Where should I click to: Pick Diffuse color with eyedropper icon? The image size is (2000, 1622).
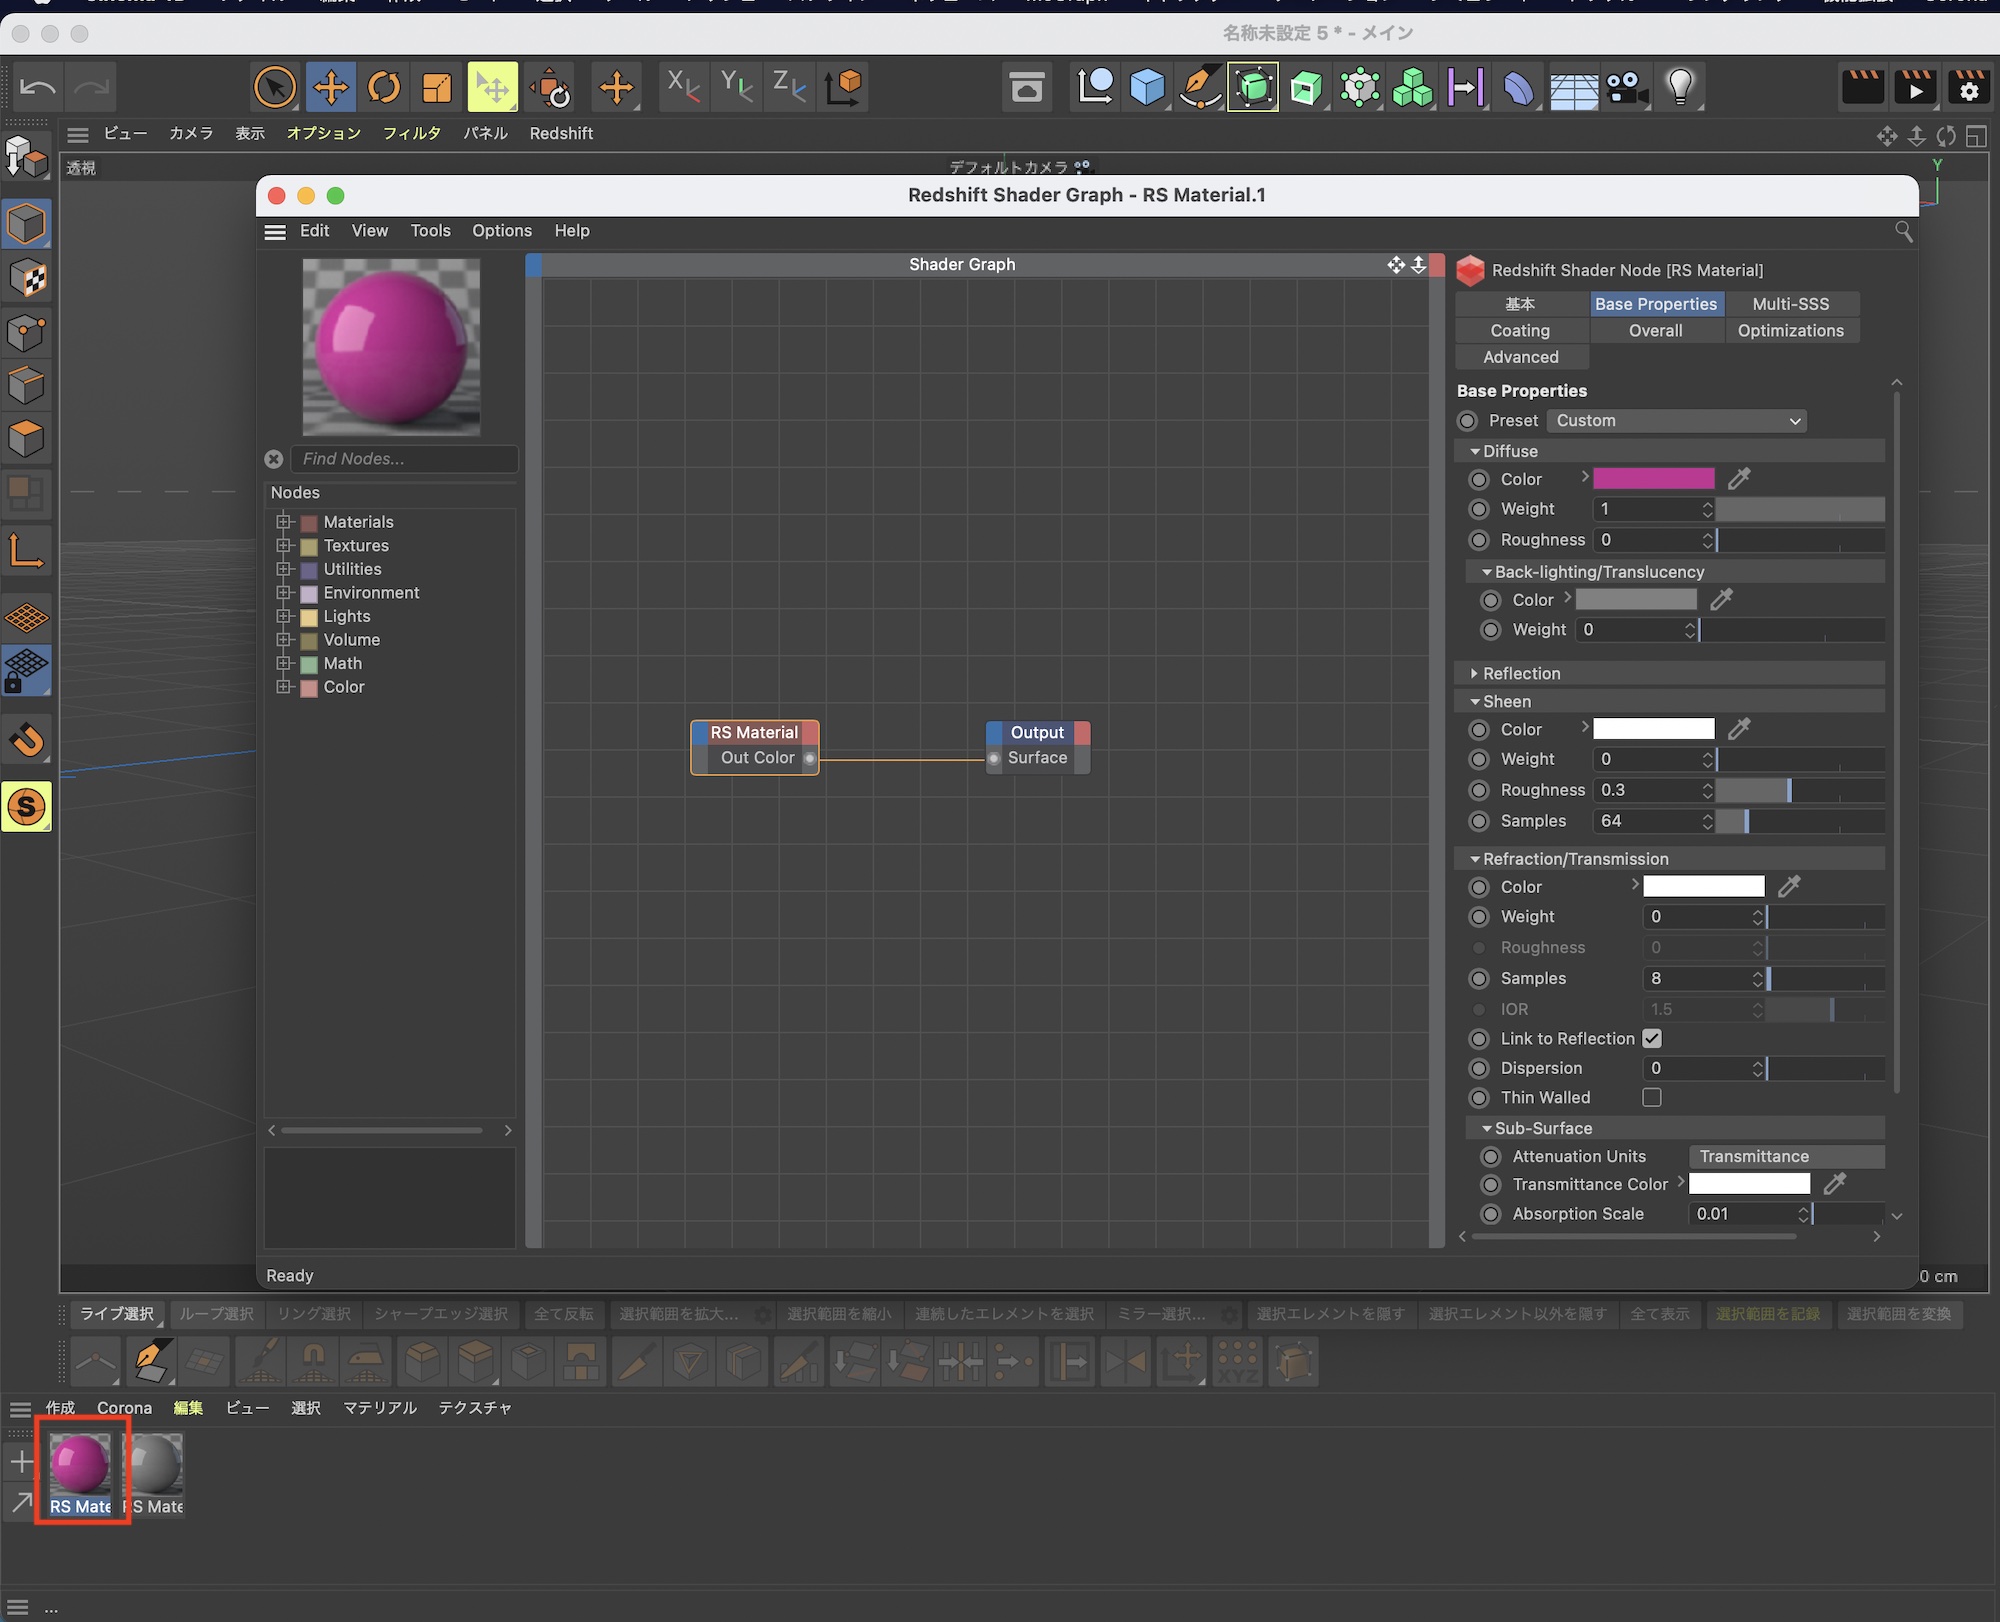pos(1739,479)
